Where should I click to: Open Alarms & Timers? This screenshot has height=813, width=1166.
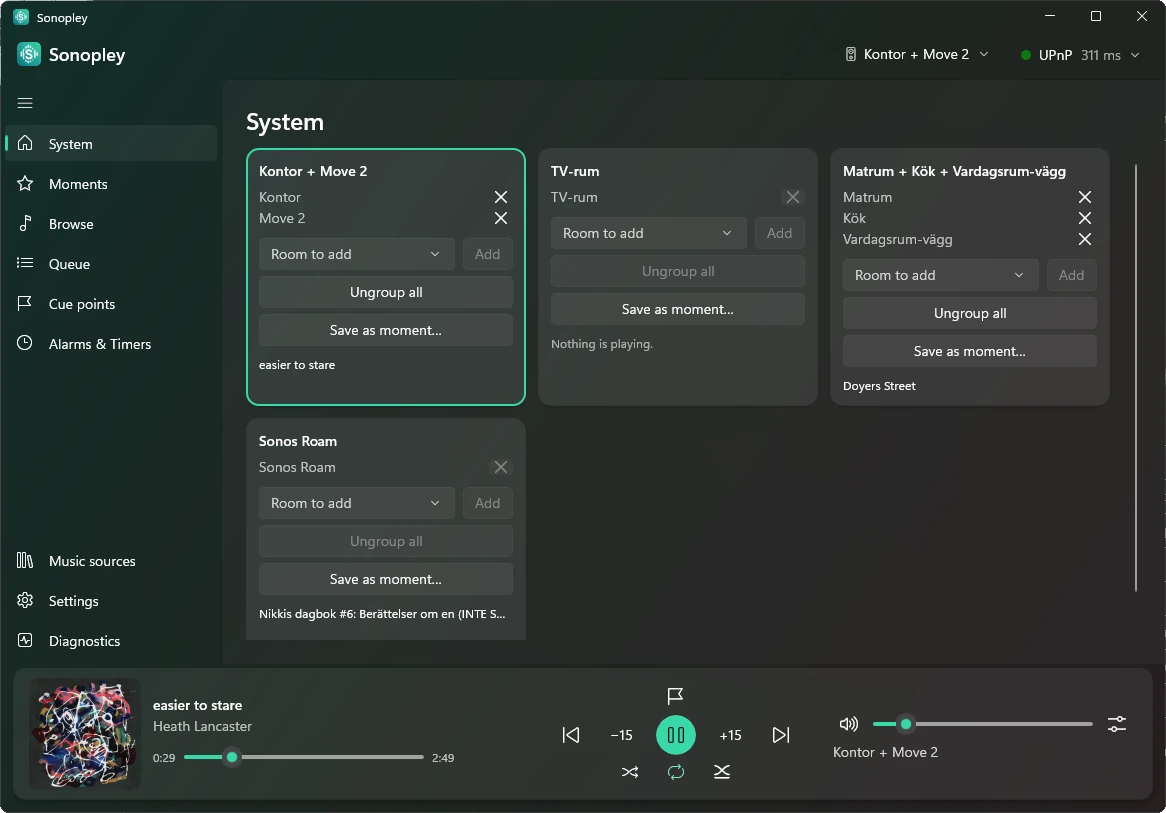click(x=111, y=344)
